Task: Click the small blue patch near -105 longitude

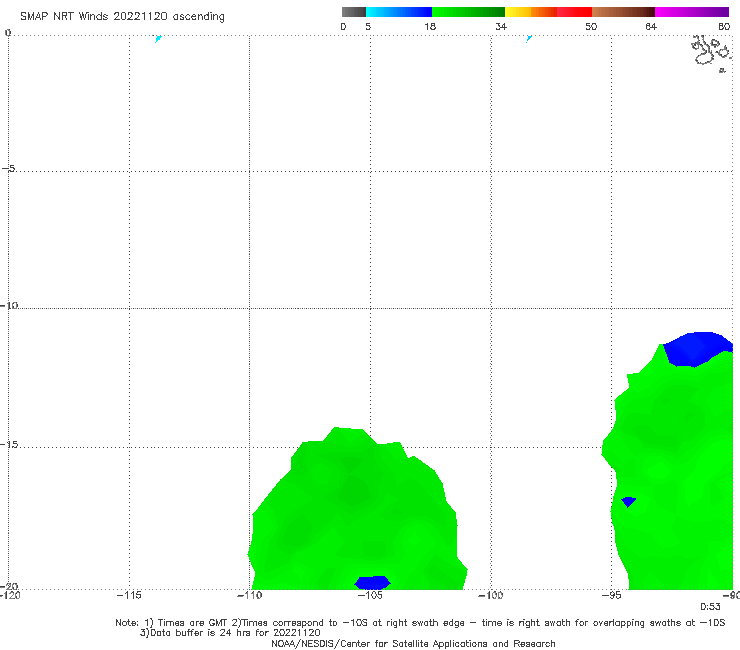Action: click(x=372, y=582)
